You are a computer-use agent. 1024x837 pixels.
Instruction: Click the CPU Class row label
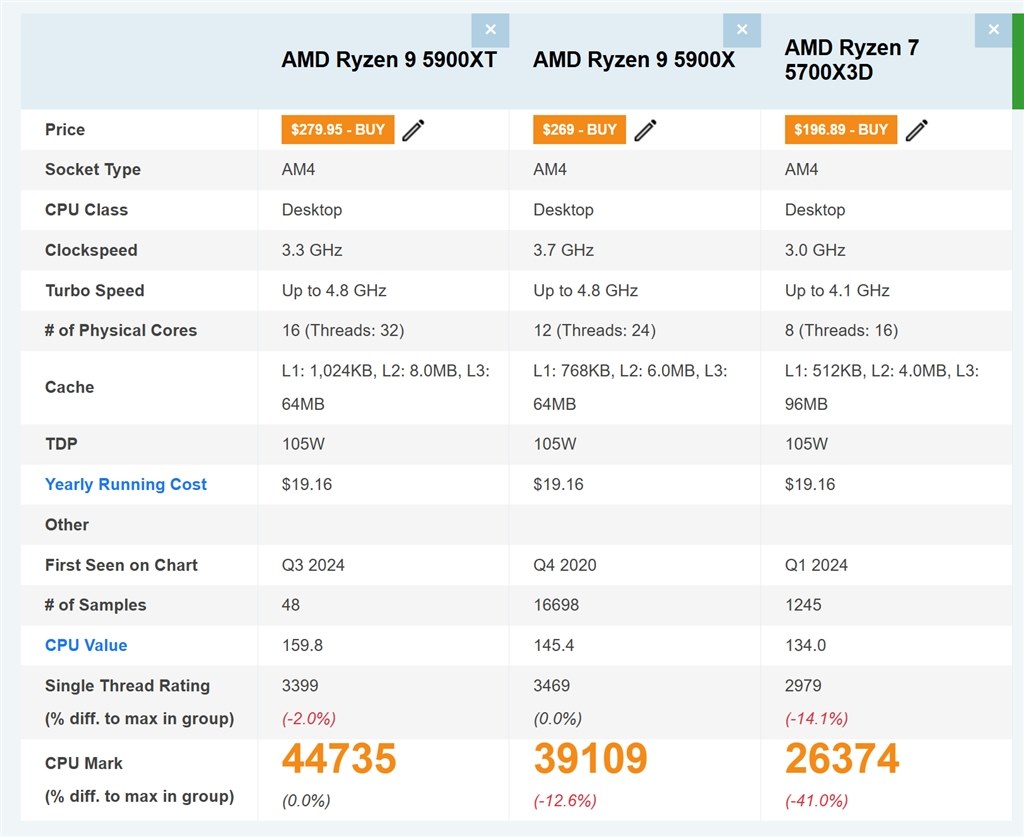tap(86, 210)
